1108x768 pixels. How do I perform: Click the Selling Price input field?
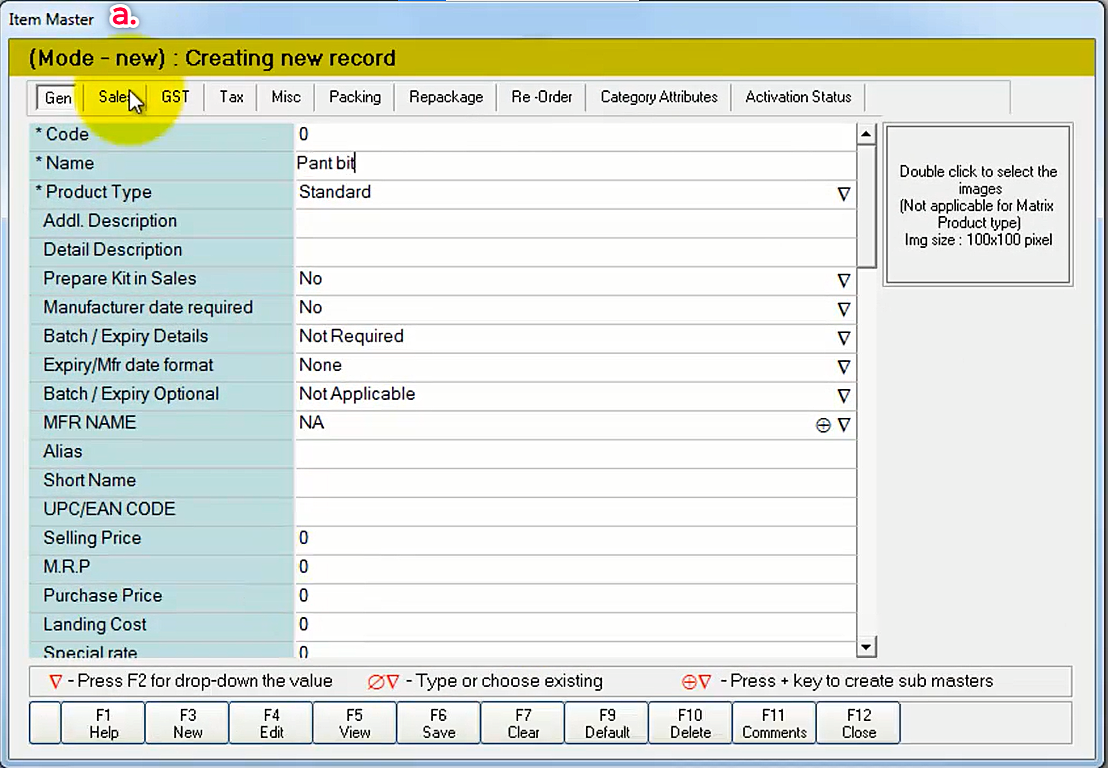[x=575, y=539]
